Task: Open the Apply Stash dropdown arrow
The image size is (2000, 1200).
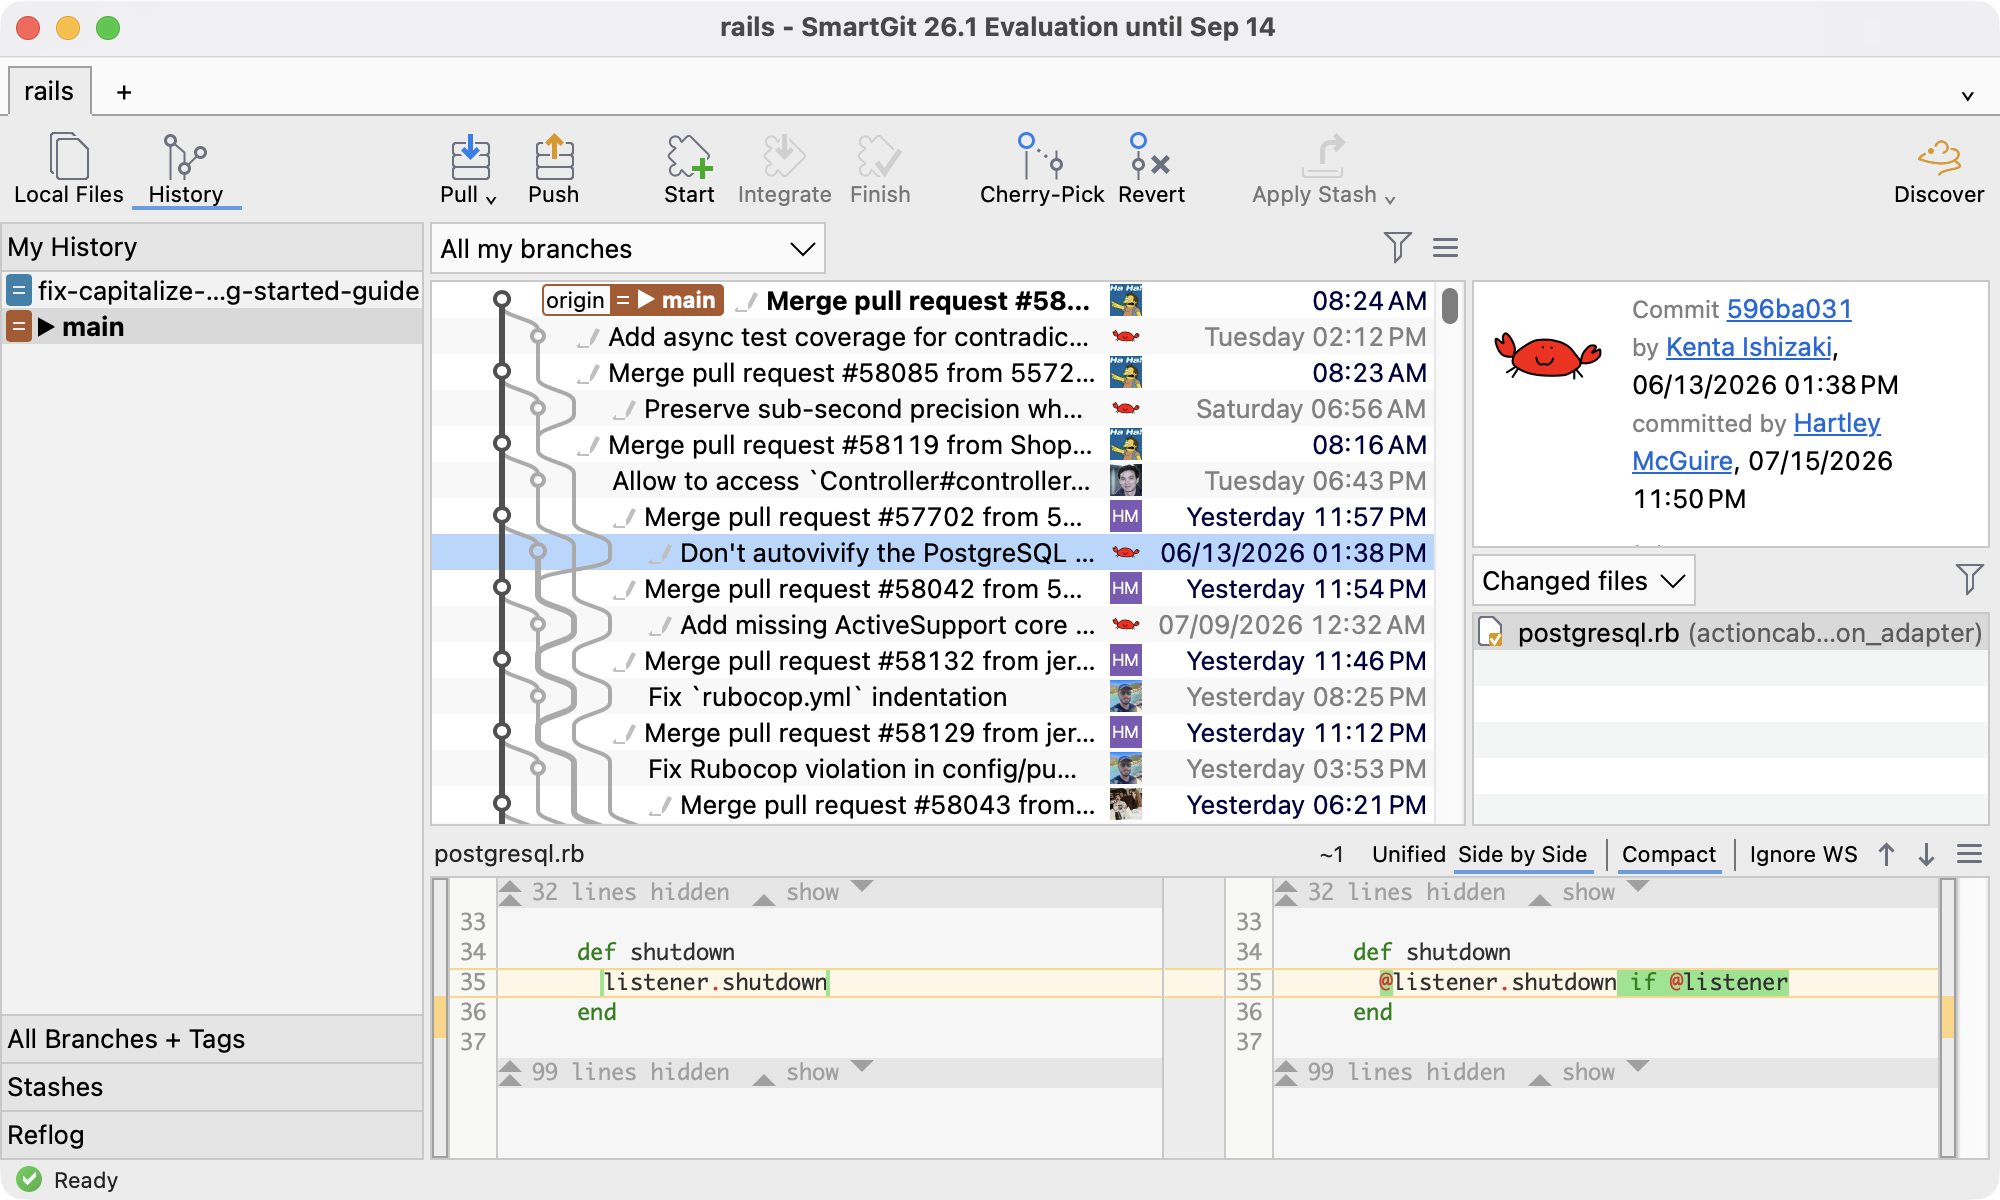Action: pyautogui.click(x=1390, y=199)
